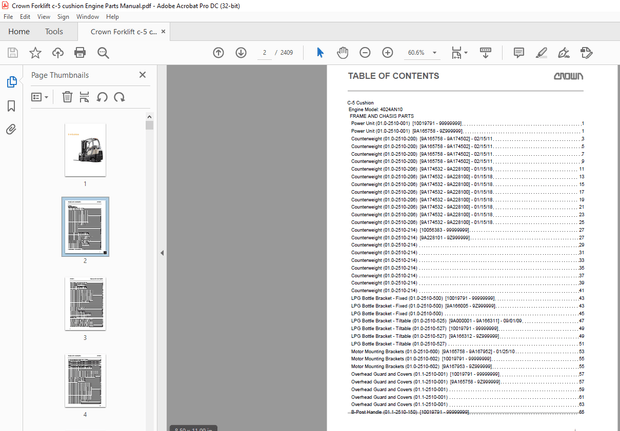Rotate page counterclockwise

coord(102,97)
